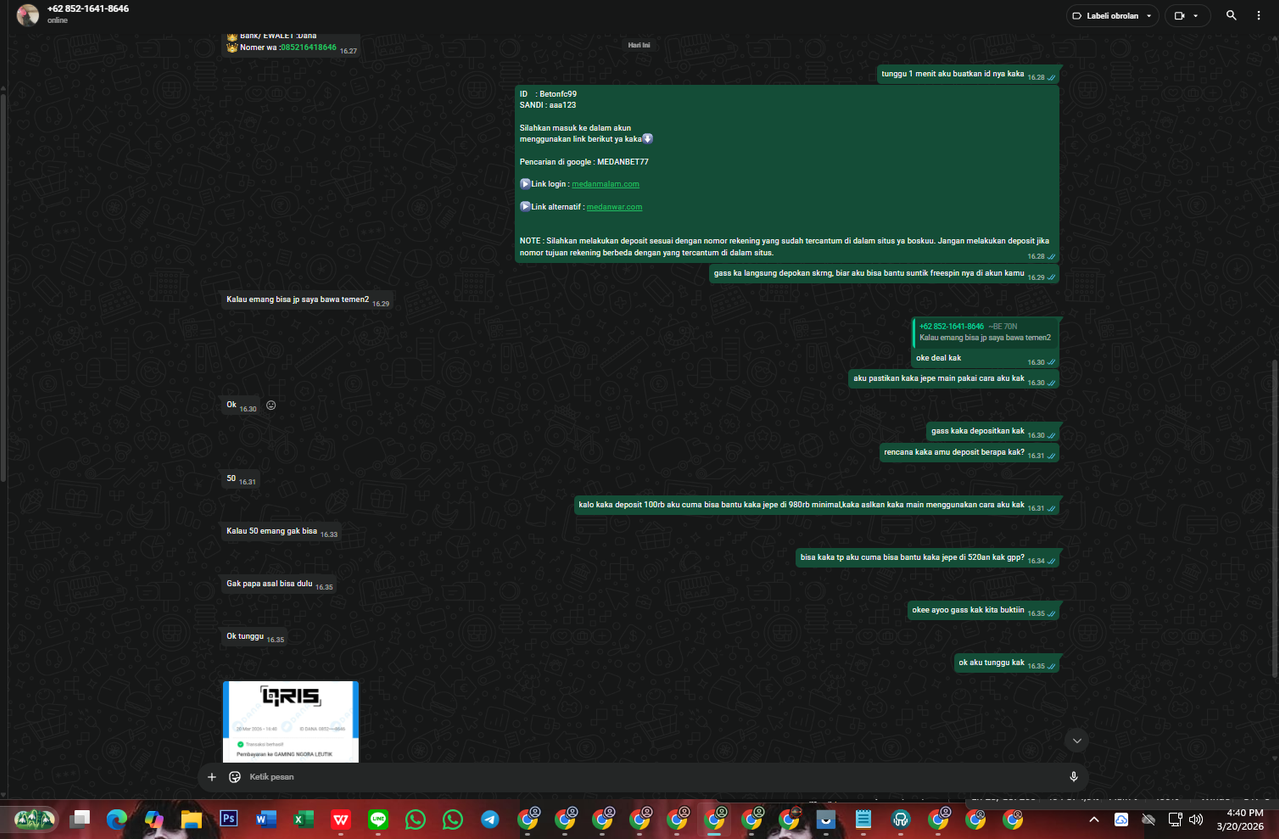The width and height of the screenshot is (1279, 839).
Task: Select message "gass ka langsung depokan skrng"
Action: tap(884, 274)
